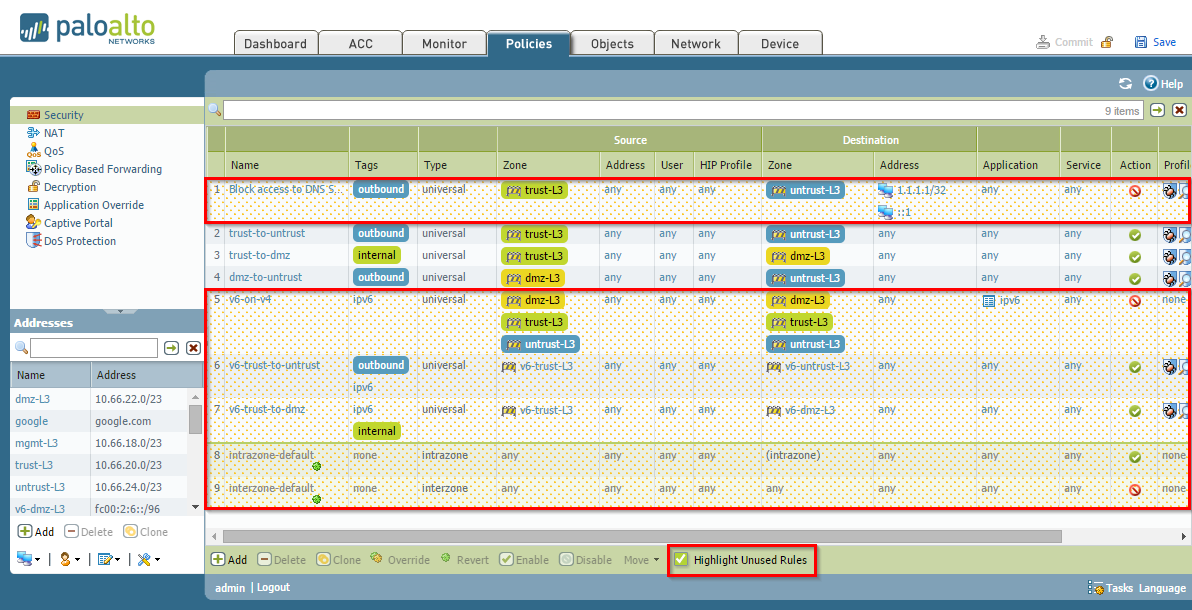Collapse the panel splitter above Addresses

pyautogui.click(x=121, y=311)
